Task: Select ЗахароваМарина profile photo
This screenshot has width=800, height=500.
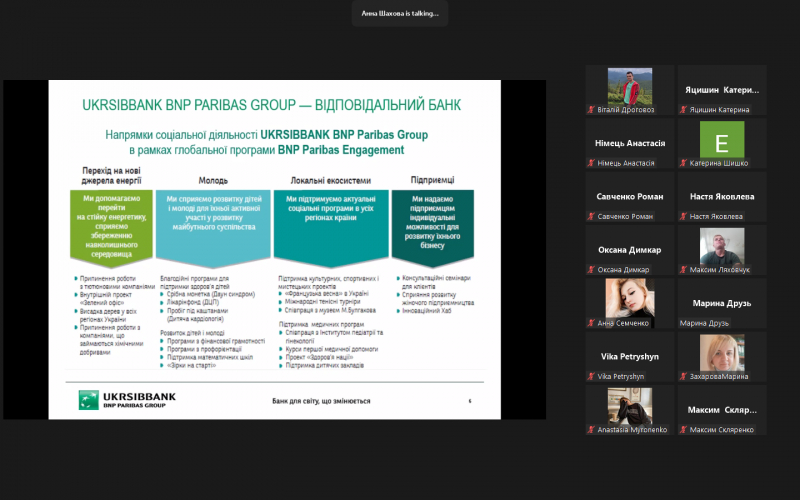Action: pos(722,353)
